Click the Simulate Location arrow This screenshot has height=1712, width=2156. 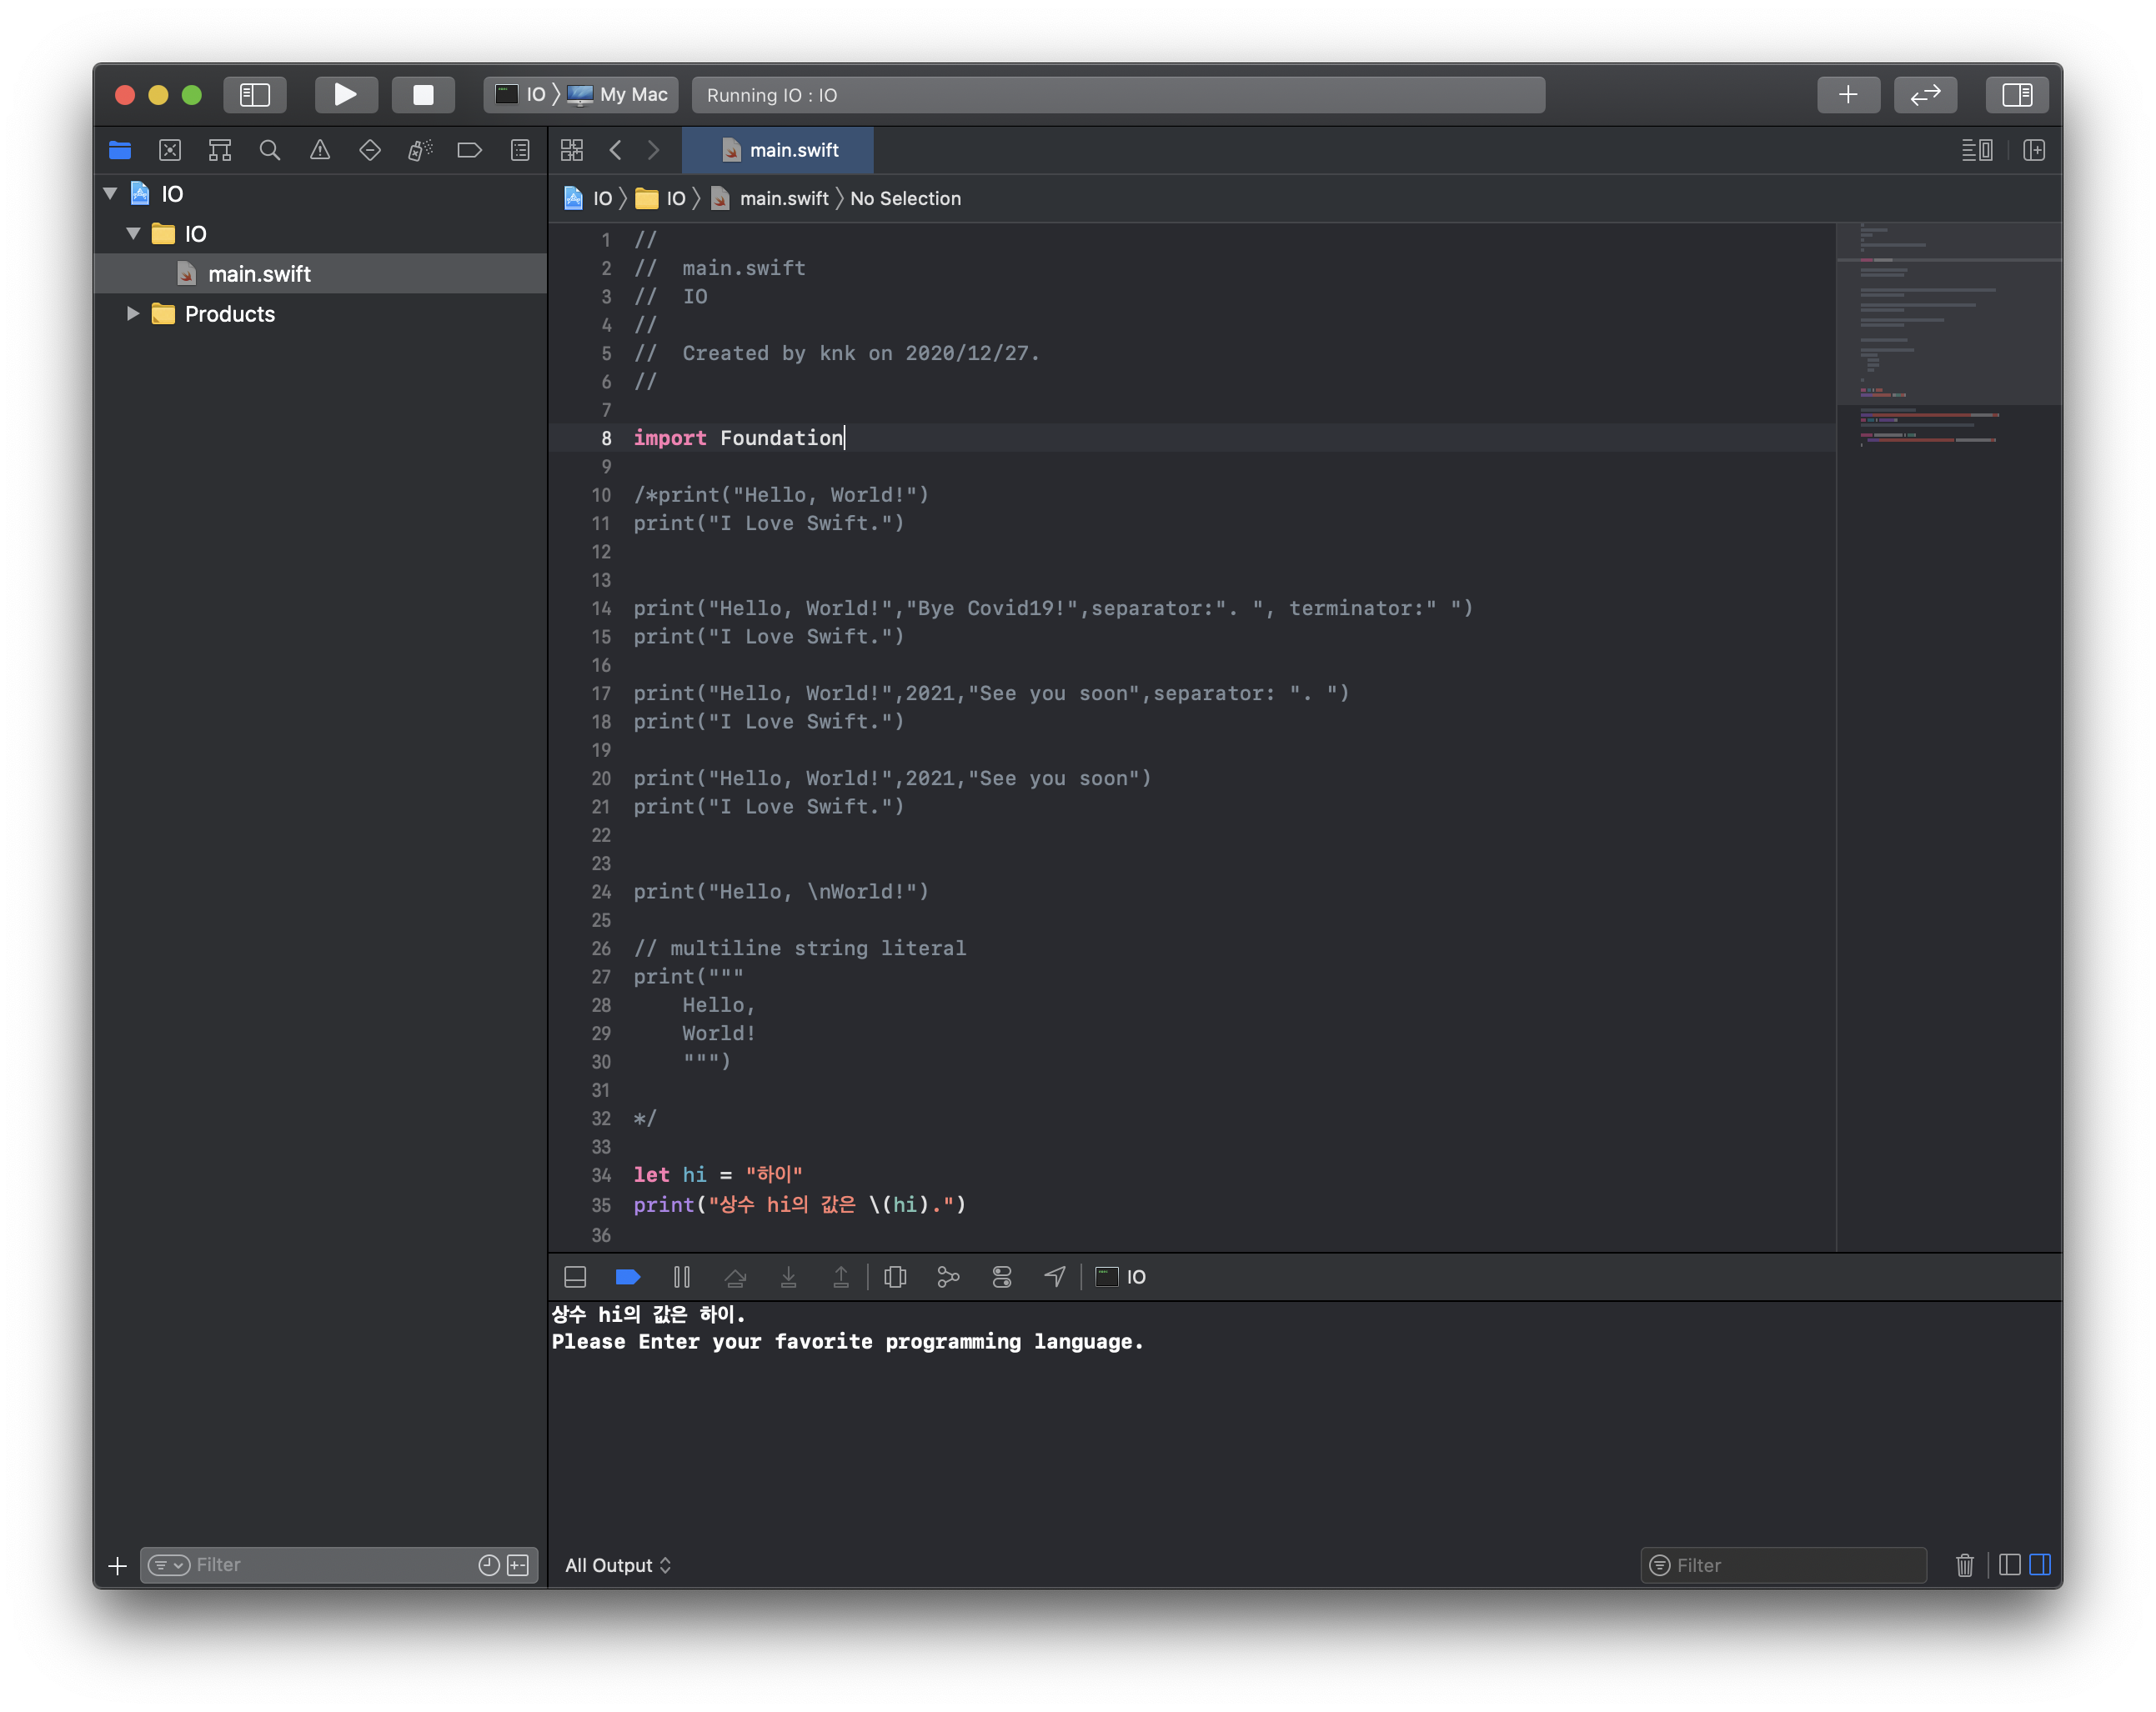(1055, 1277)
